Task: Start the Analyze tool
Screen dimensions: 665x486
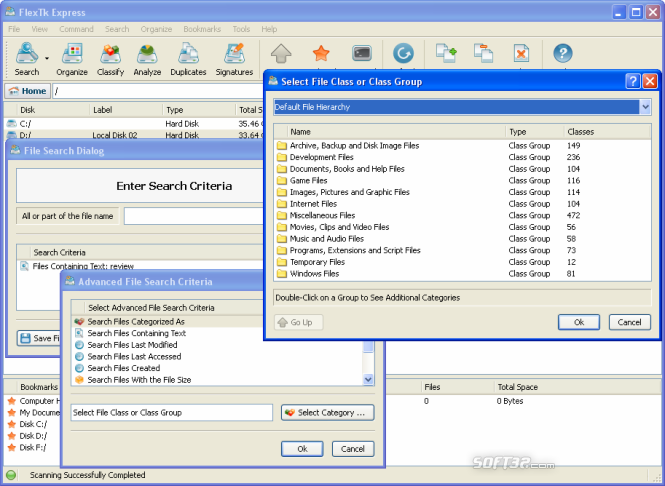Action: pos(147,59)
